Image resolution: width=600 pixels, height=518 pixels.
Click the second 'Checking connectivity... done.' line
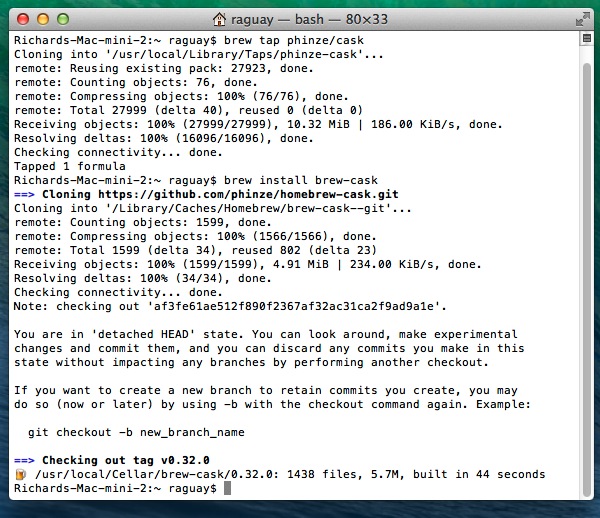point(118,292)
